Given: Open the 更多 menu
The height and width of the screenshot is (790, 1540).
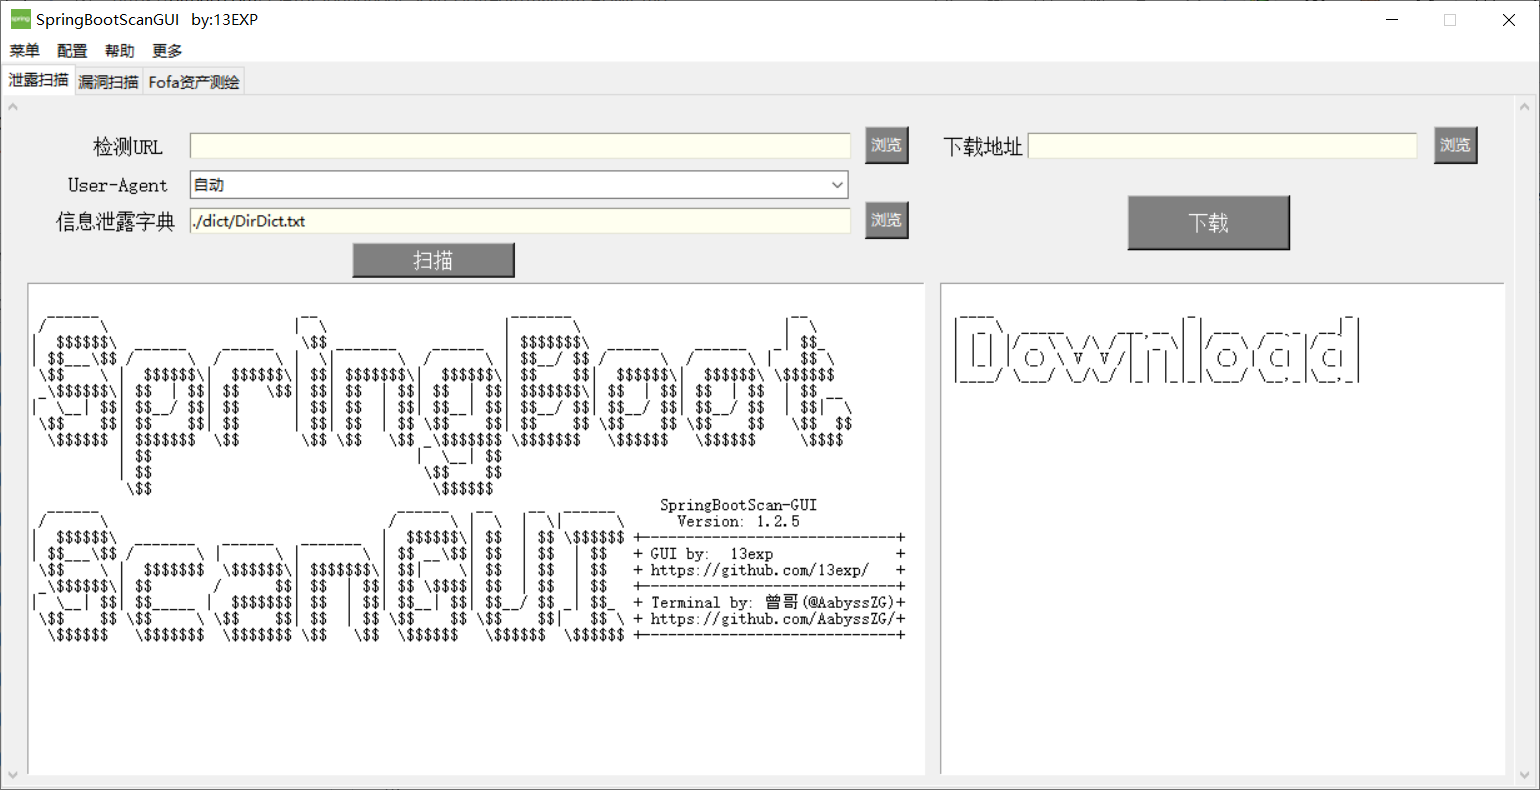Looking at the screenshot, I should point(167,51).
